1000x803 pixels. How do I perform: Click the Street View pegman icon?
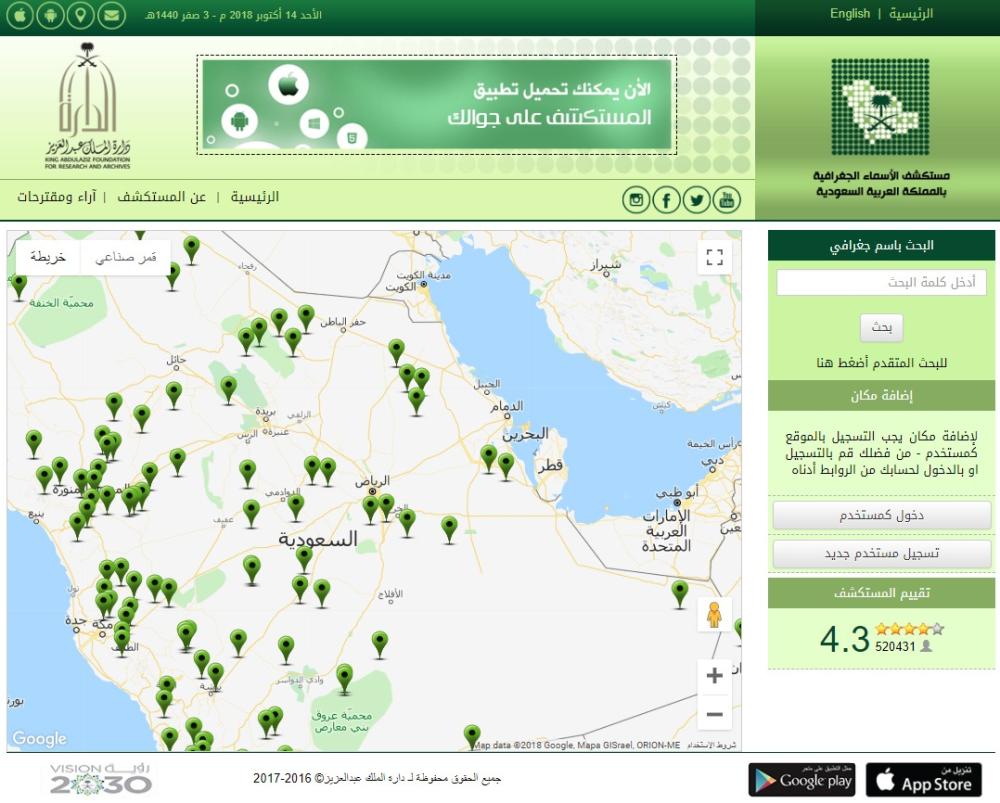714,615
